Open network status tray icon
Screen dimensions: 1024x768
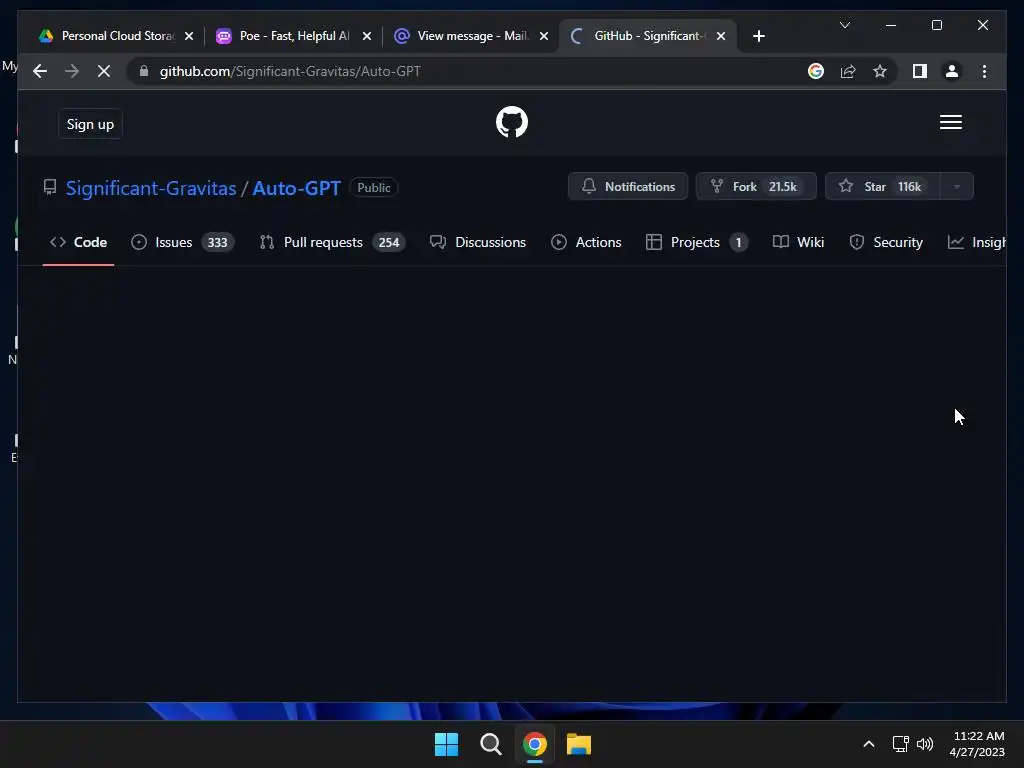pos(901,744)
